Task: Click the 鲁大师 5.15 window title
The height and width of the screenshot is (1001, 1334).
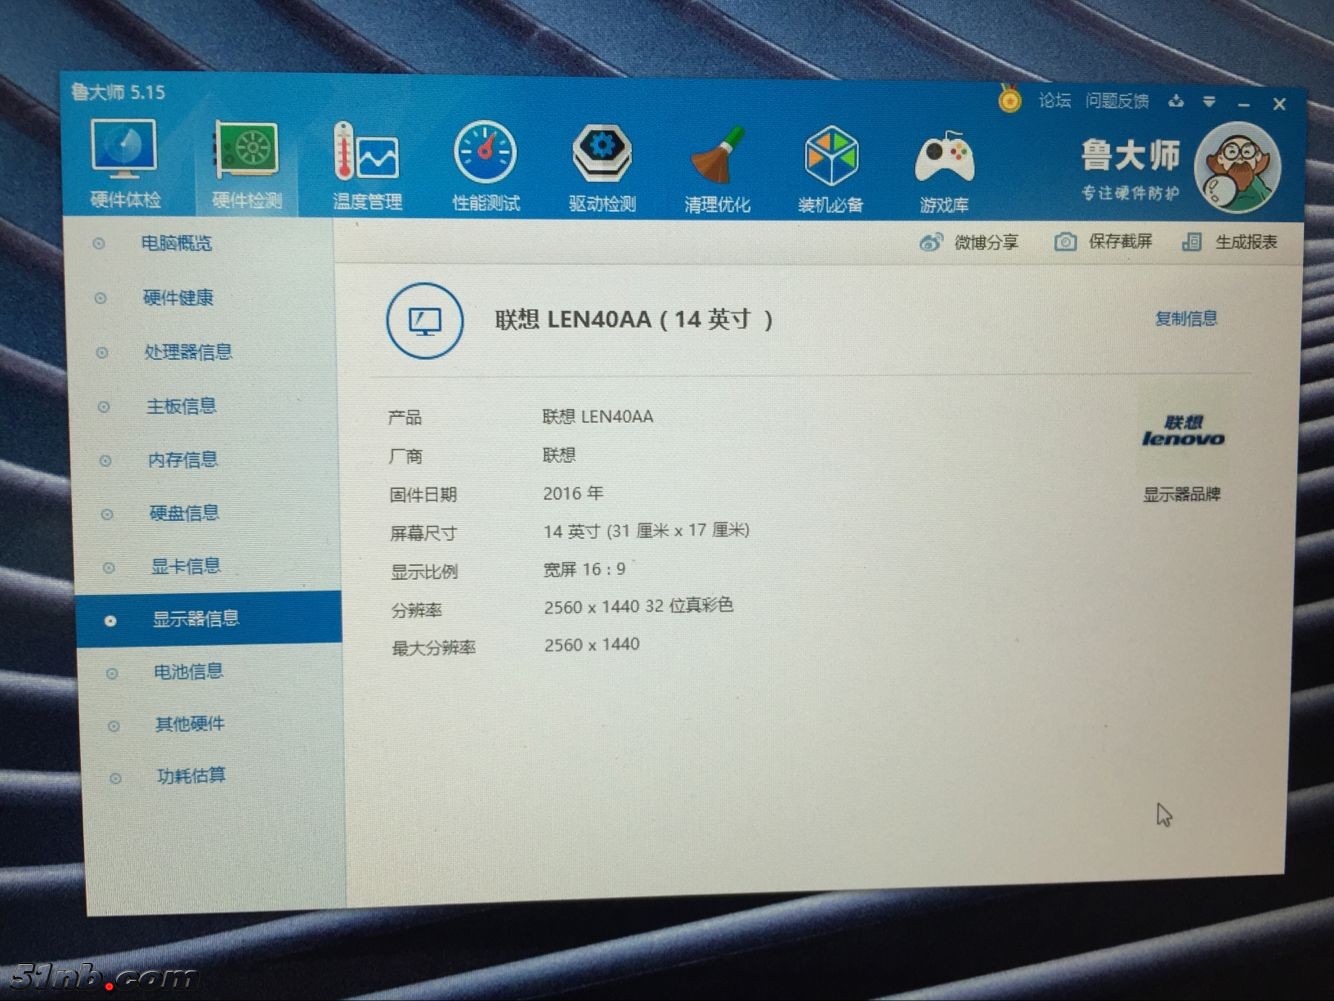Action: pos(118,92)
